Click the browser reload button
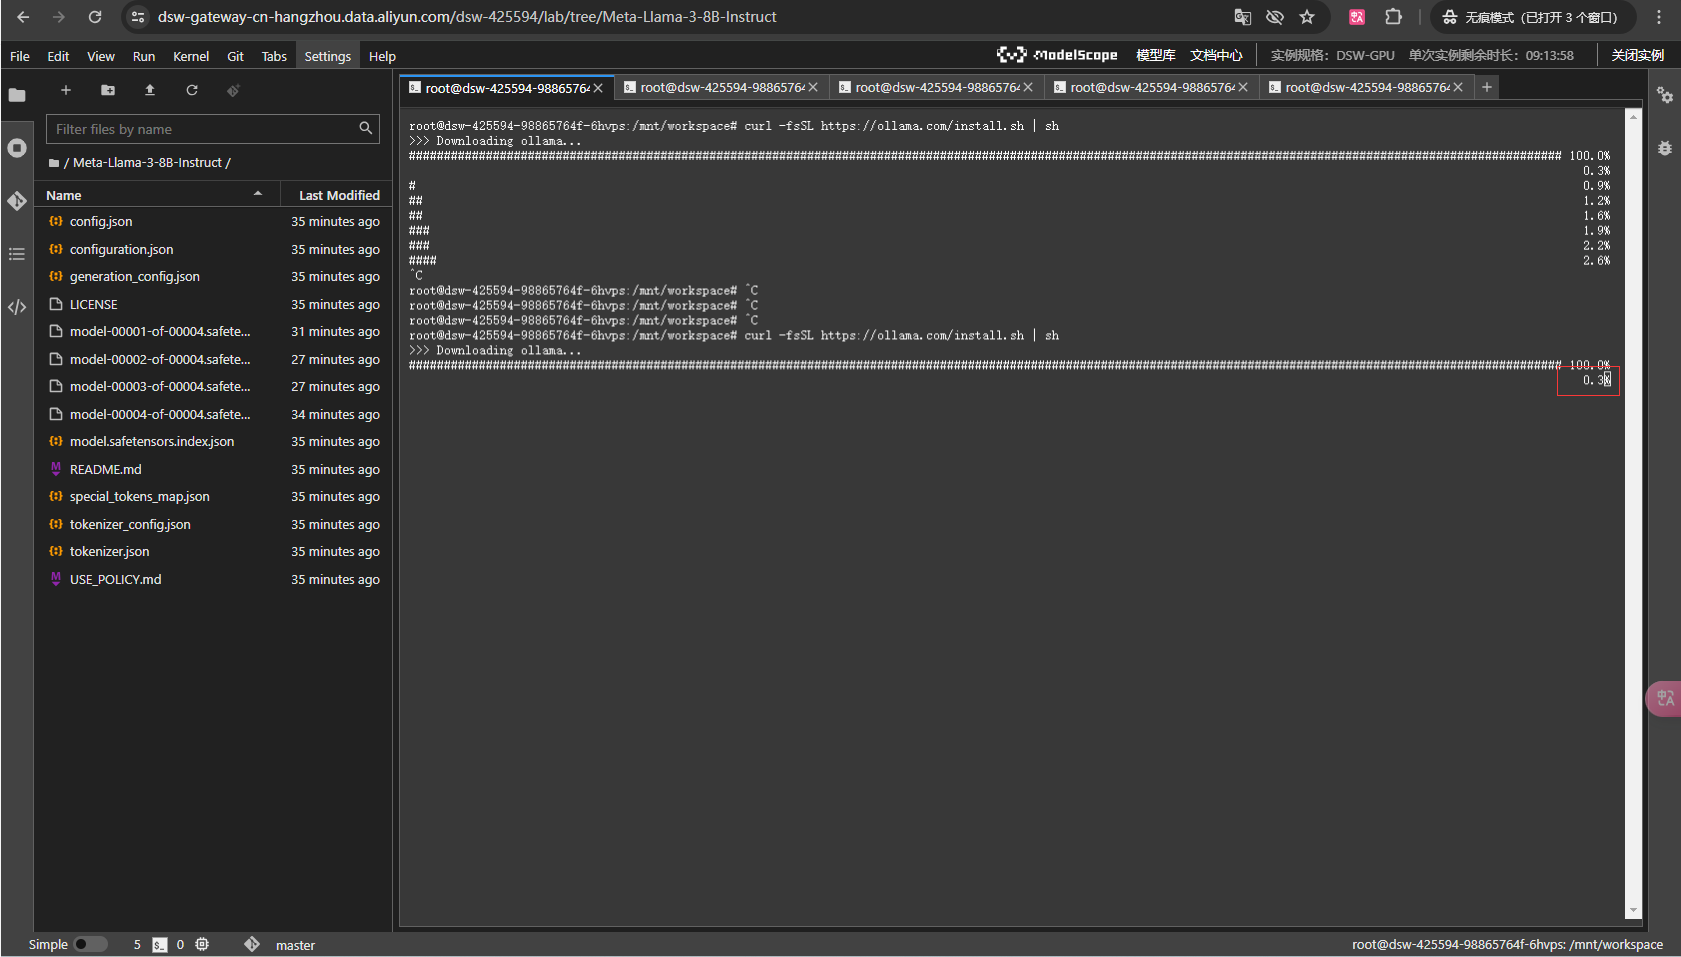This screenshot has width=1681, height=957. (95, 17)
